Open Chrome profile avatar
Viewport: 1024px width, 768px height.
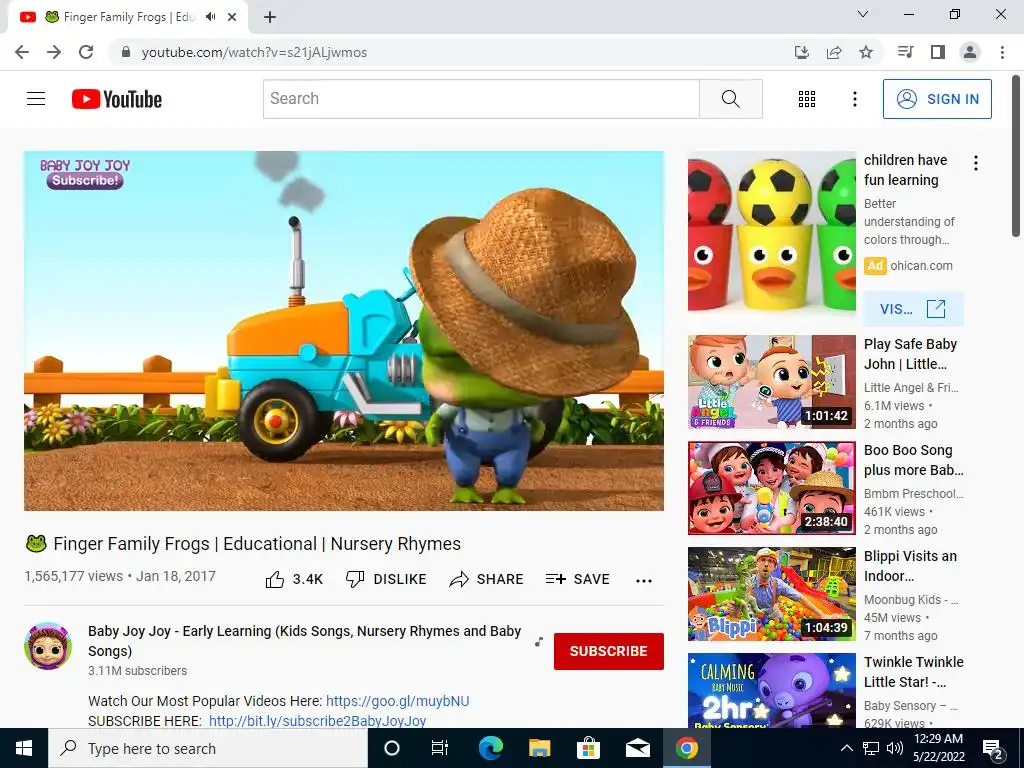(970, 52)
